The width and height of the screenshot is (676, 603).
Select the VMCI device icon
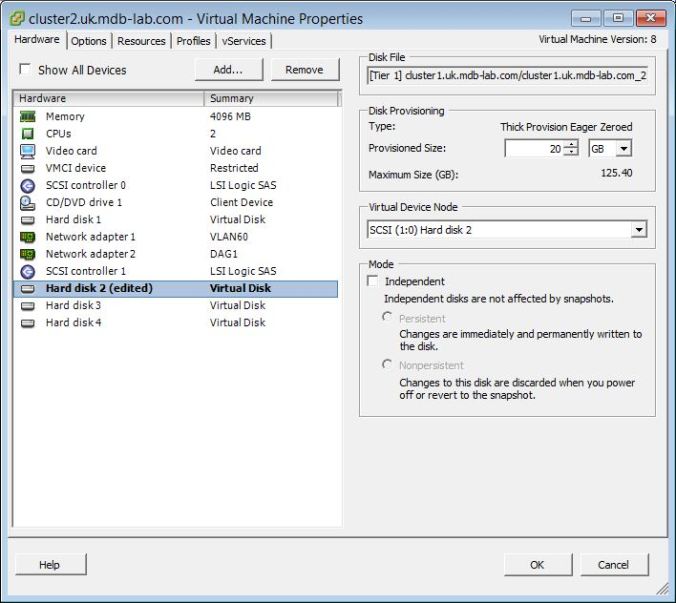pyautogui.click(x=27, y=168)
